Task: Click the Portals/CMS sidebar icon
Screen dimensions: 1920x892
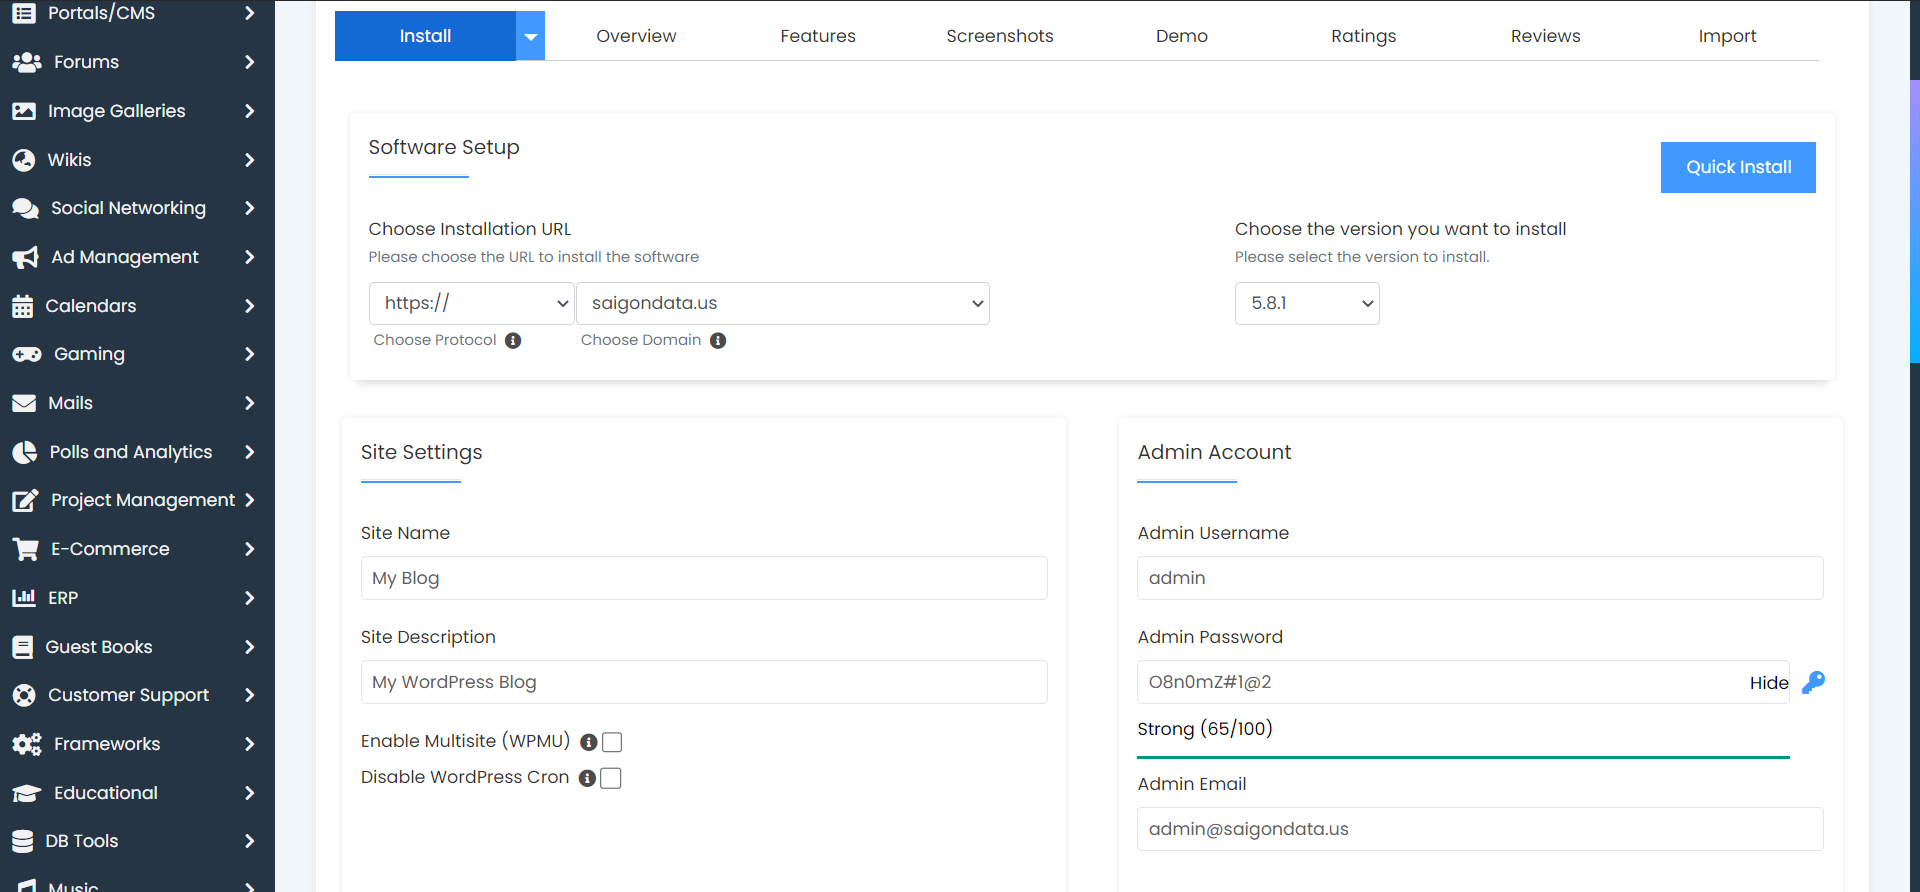Action: (x=24, y=13)
